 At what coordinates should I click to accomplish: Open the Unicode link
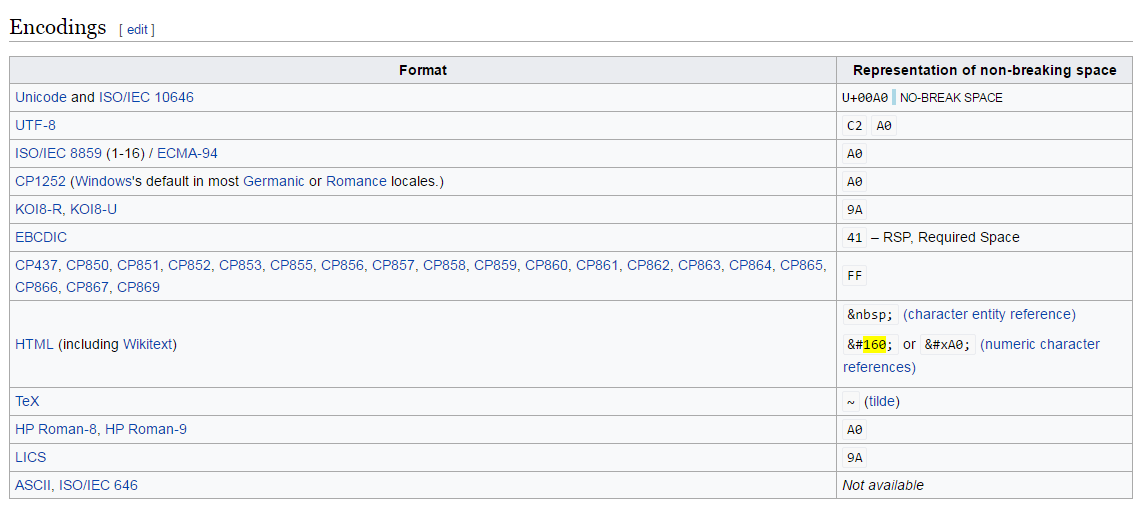click(41, 97)
